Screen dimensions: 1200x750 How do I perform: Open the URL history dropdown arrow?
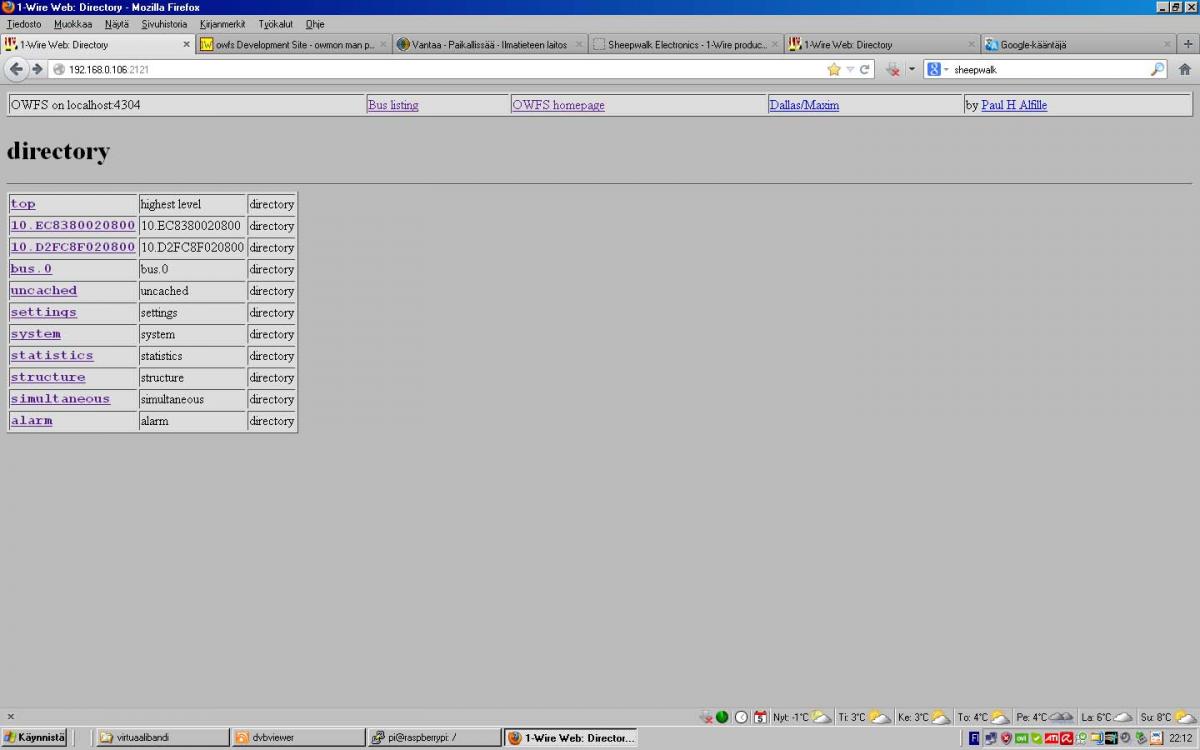coord(850,69)
